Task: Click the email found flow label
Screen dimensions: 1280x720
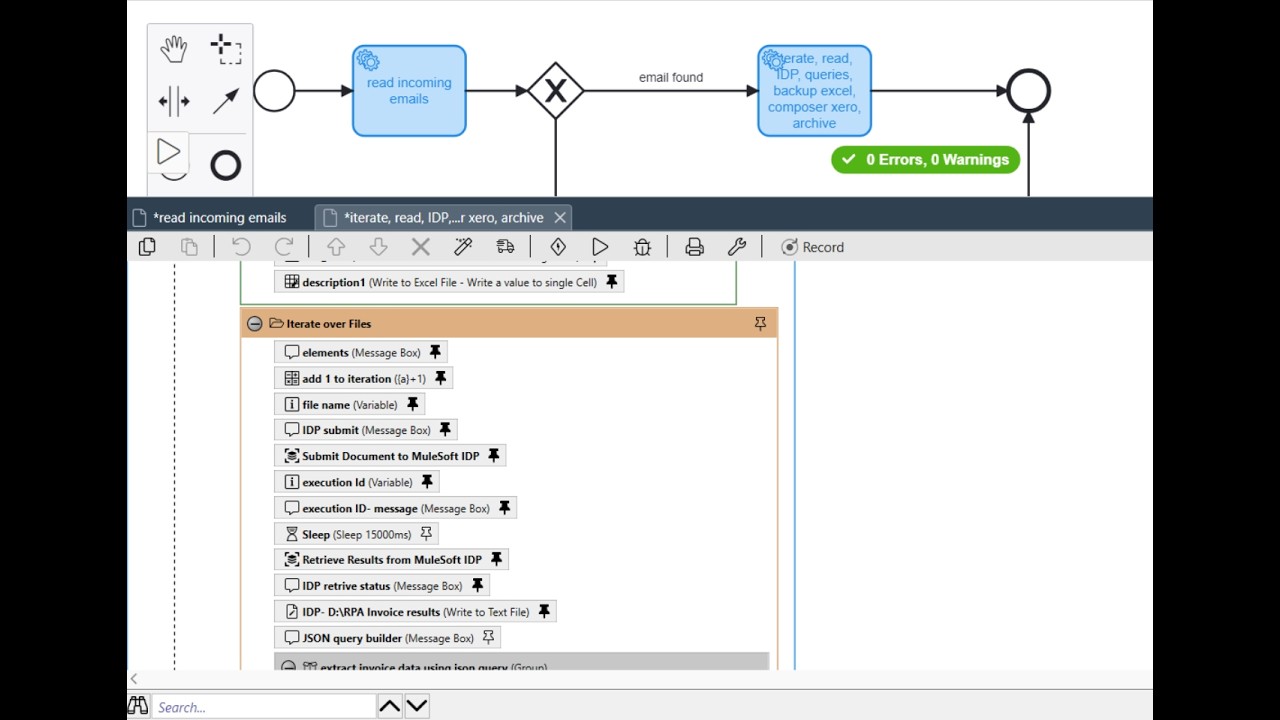Action: tap(671, 77)
